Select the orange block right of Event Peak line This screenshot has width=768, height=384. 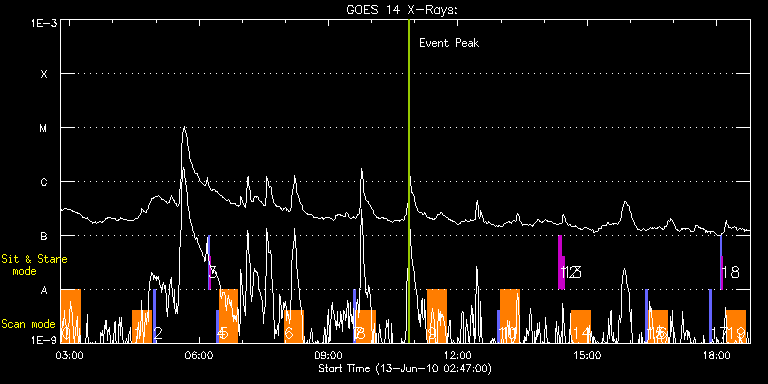(x=437, y=316)
